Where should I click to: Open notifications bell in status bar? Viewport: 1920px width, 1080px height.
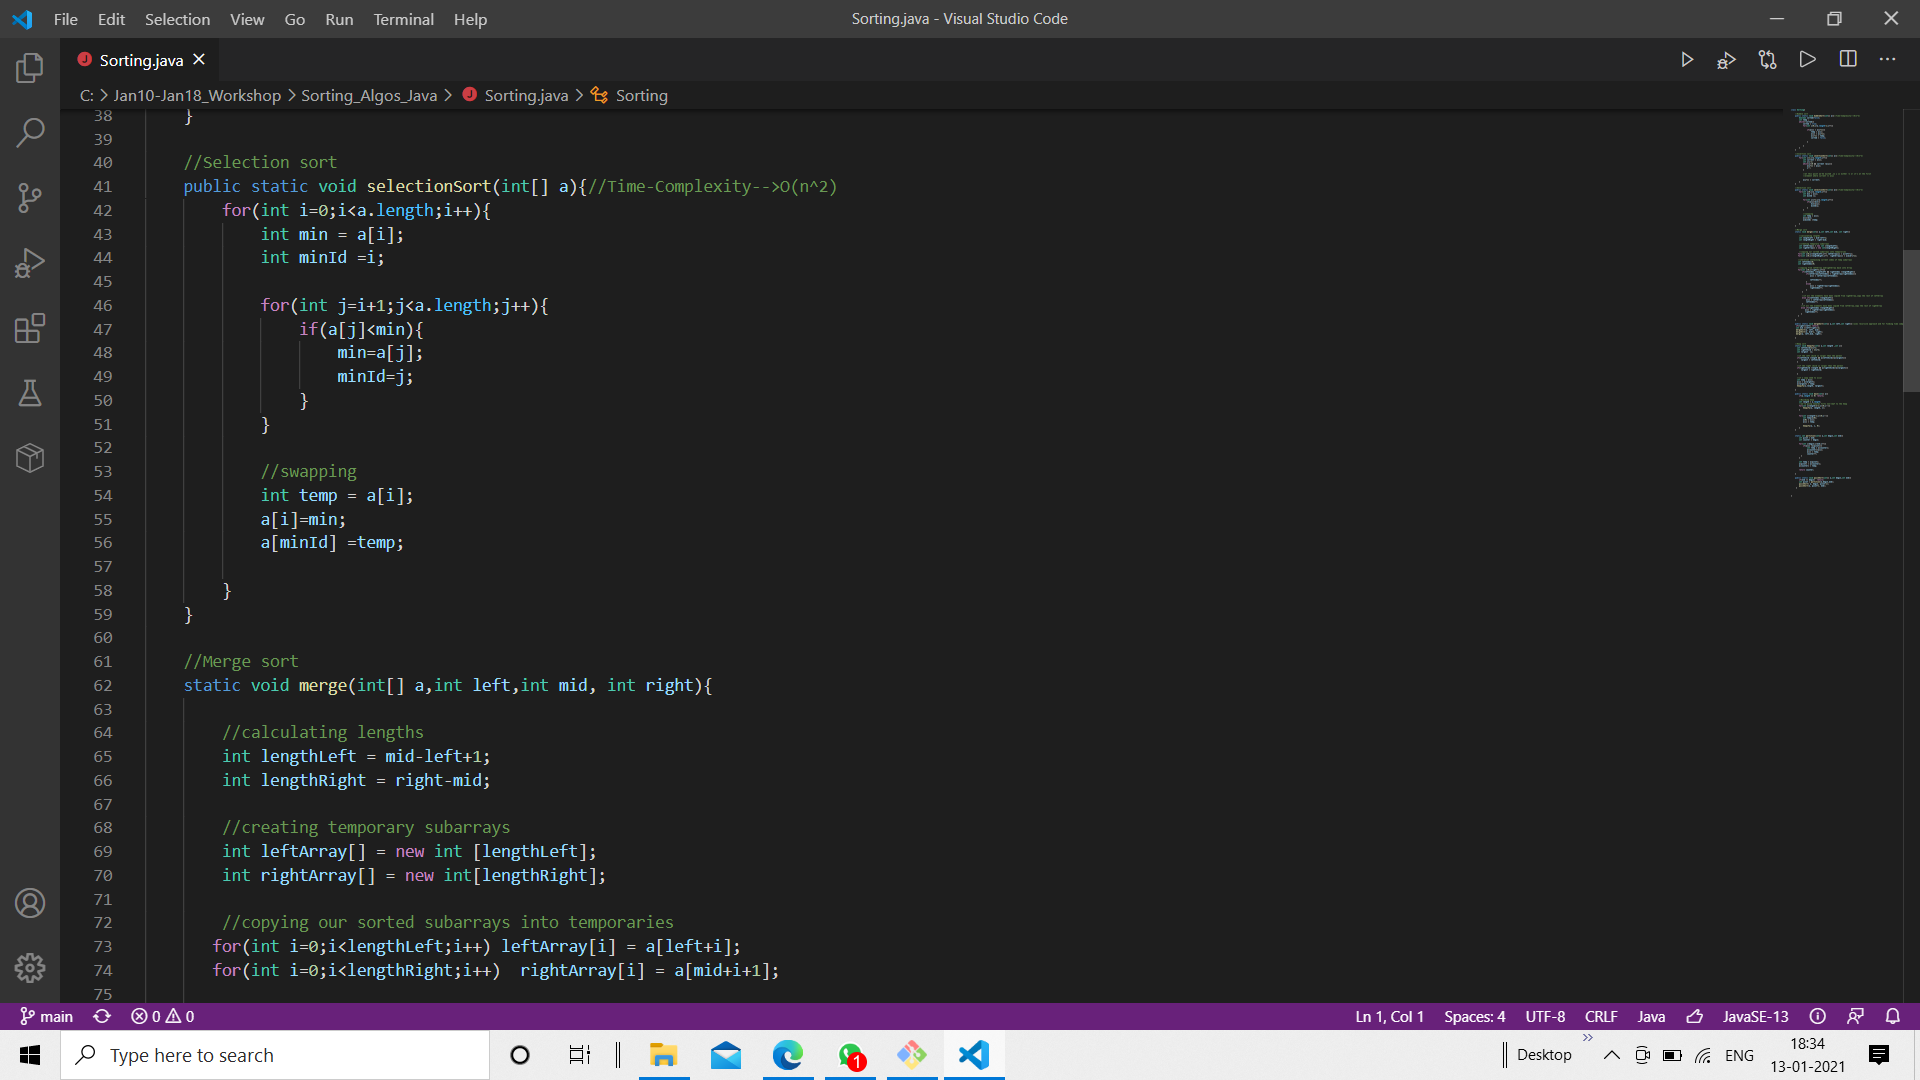1893,1016
